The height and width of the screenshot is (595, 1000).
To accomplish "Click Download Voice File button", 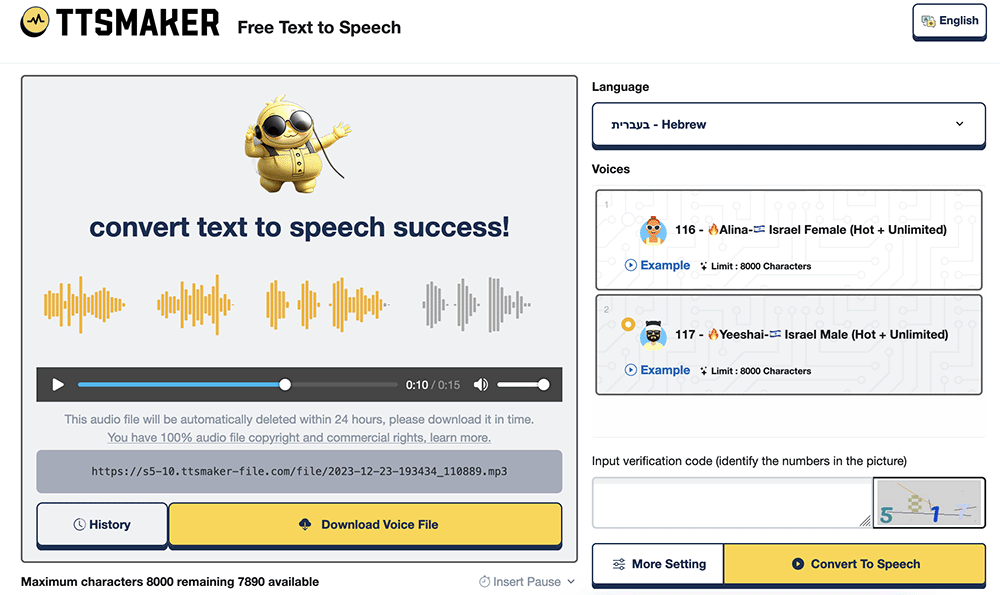I will click(365, 524).
